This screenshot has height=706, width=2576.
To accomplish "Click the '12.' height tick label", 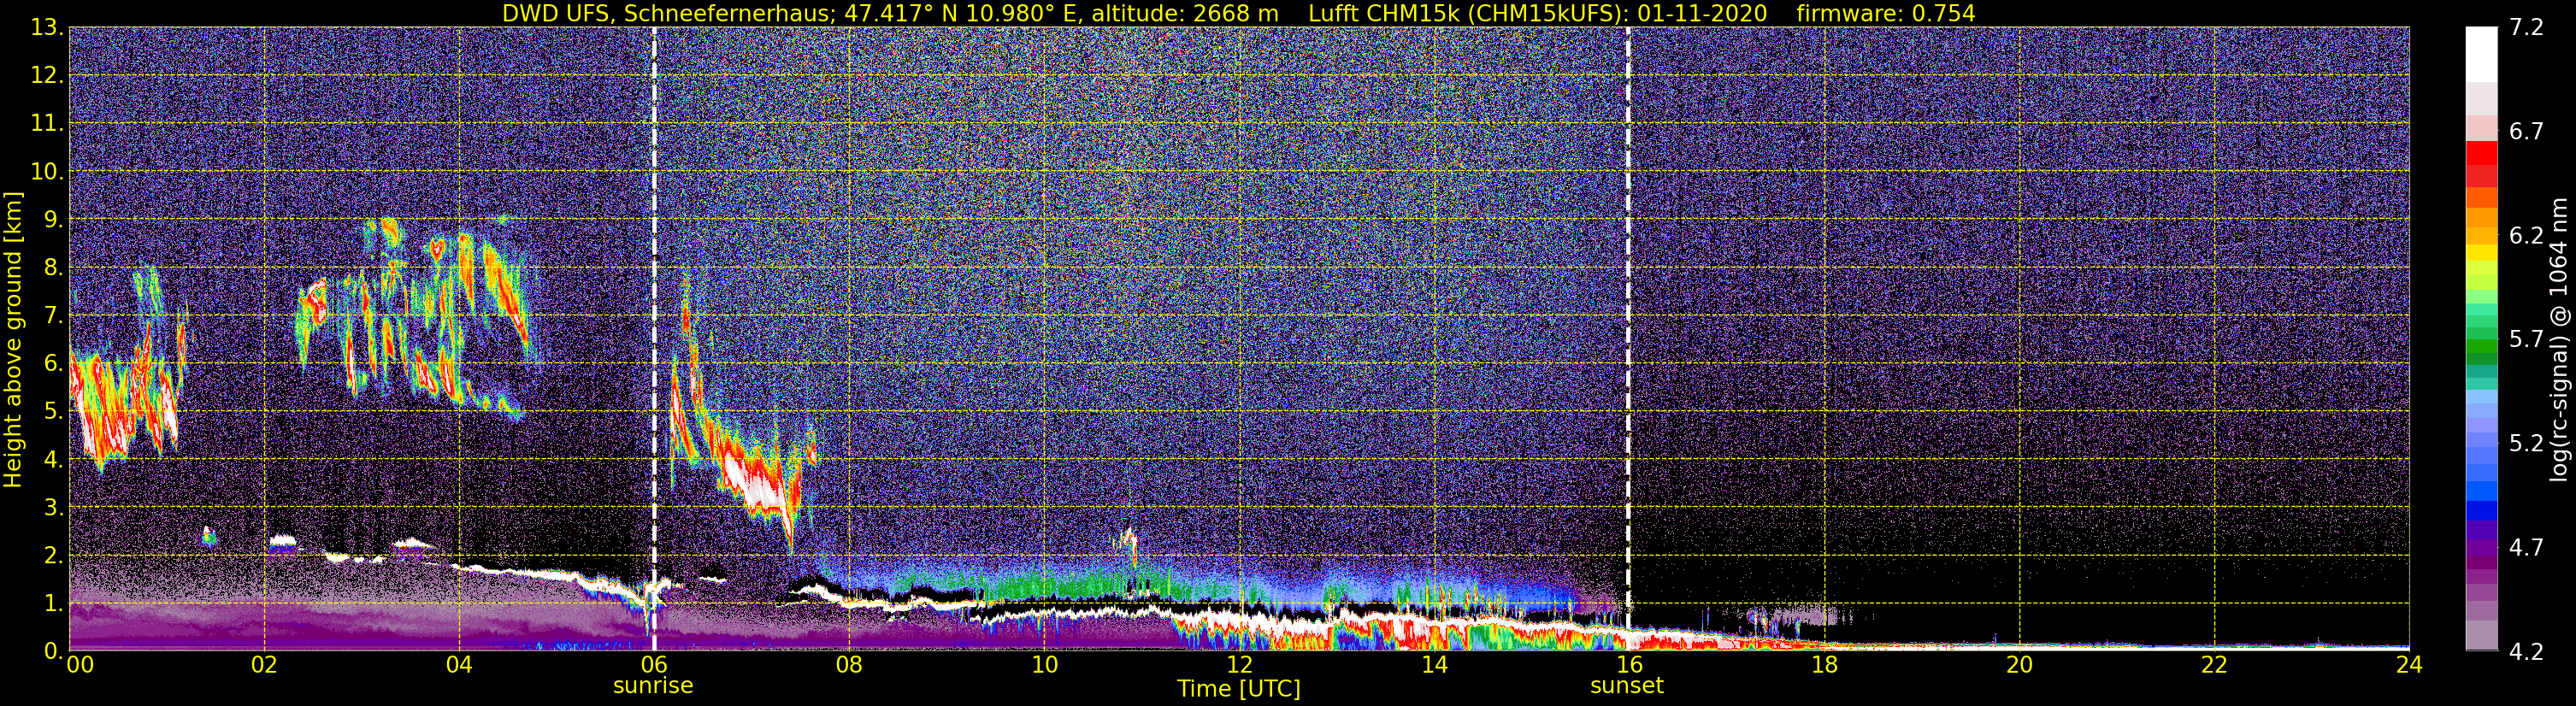I will tap(47, 76).
